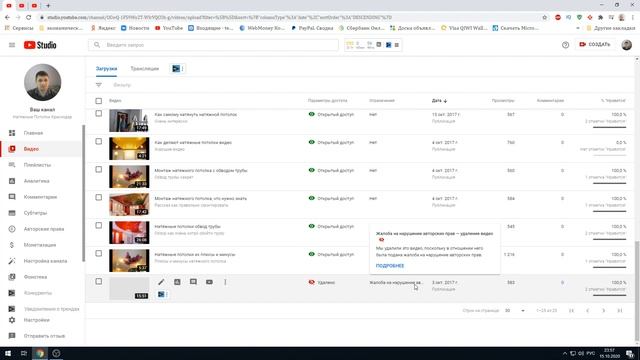Click the ПОДРОБНЕЕ link in the copyright popup
This screenshot has height=360, width=640.
pyautogui.click(x=390, y=266)
